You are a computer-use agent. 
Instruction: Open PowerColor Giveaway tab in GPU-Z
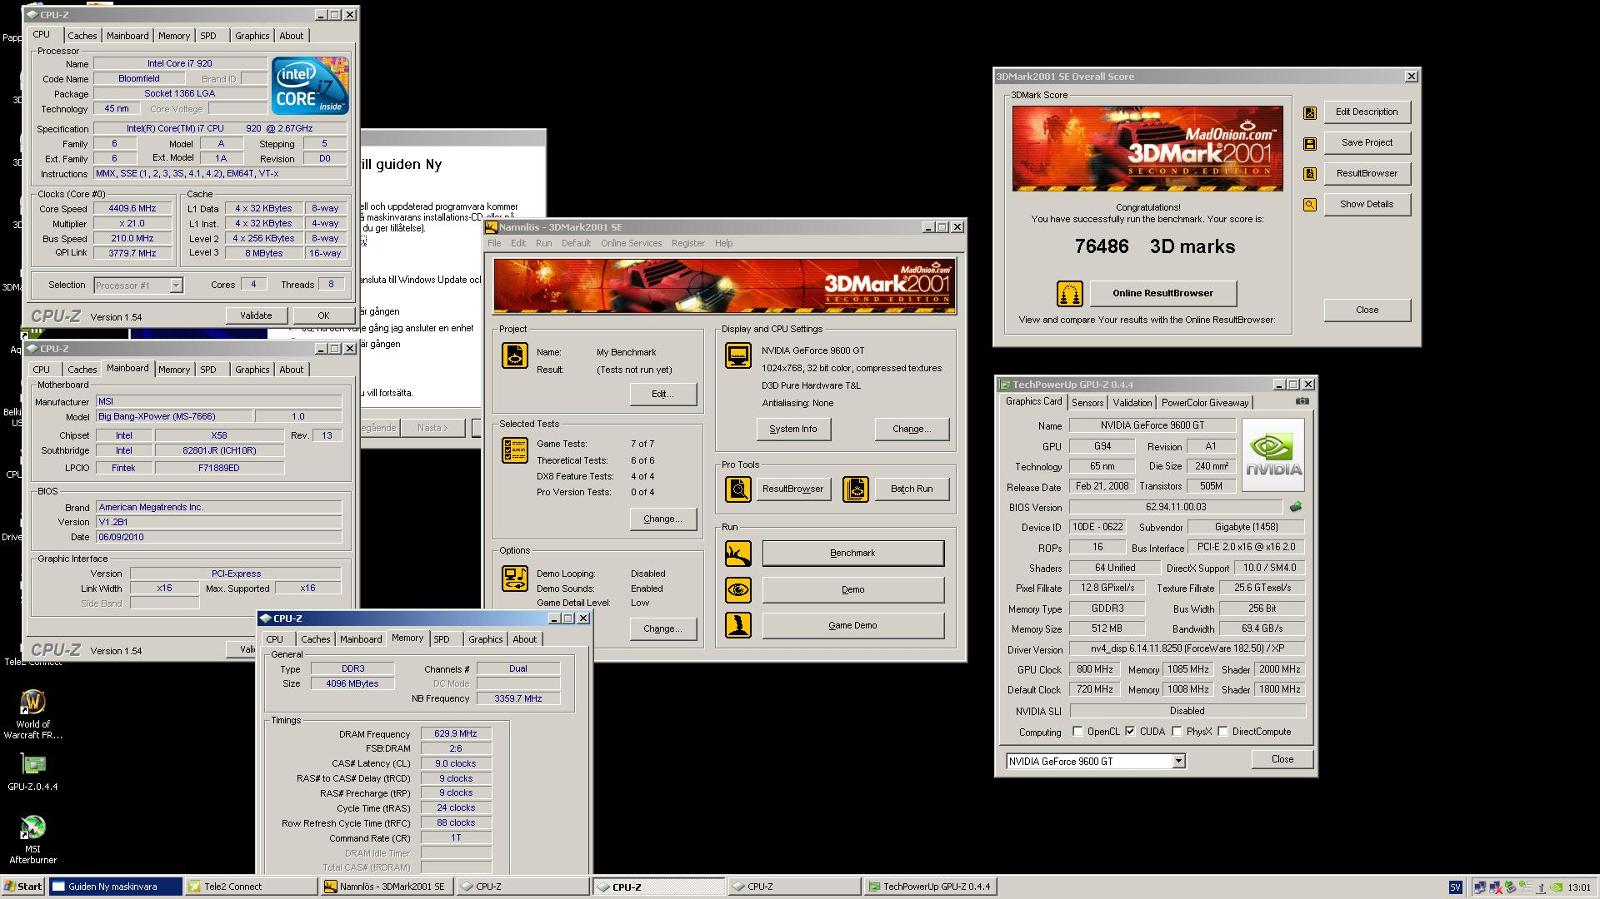click(x=1205, y=402)
